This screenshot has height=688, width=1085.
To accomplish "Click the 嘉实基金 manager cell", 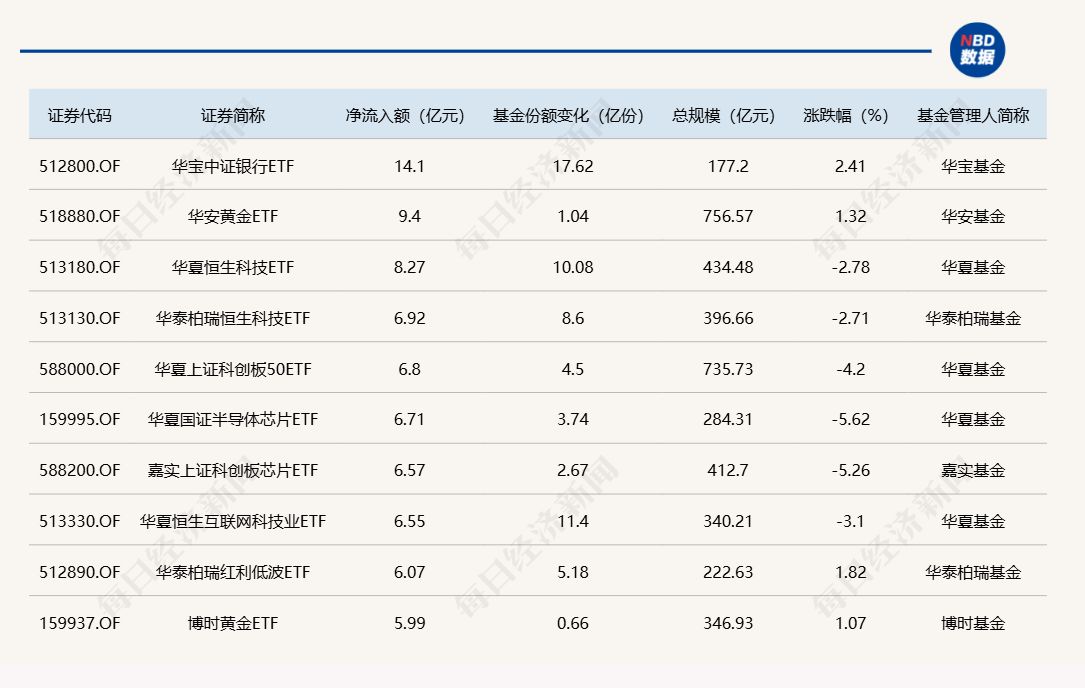I will click(973, 471).
